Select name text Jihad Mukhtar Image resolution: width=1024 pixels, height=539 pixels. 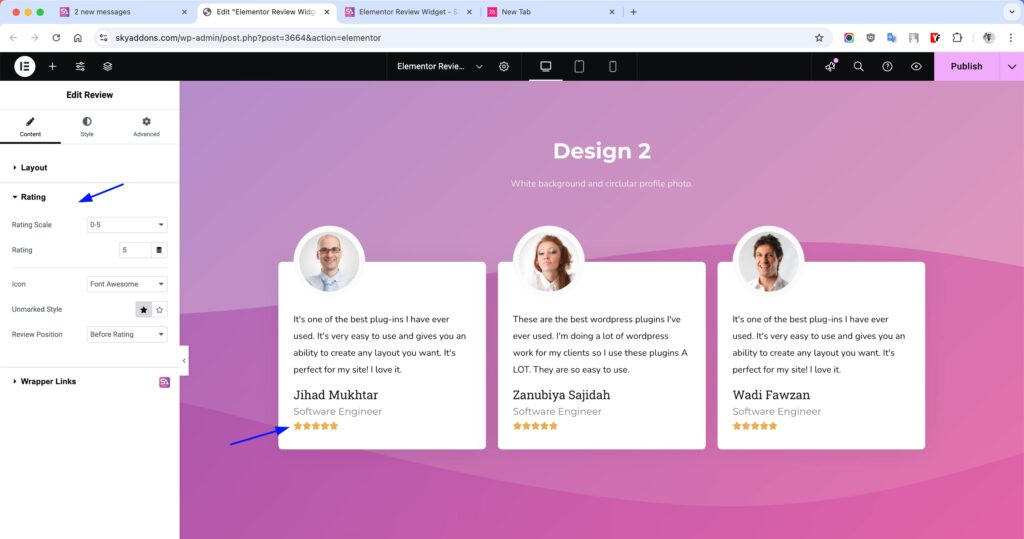click(x=336, y=395)
